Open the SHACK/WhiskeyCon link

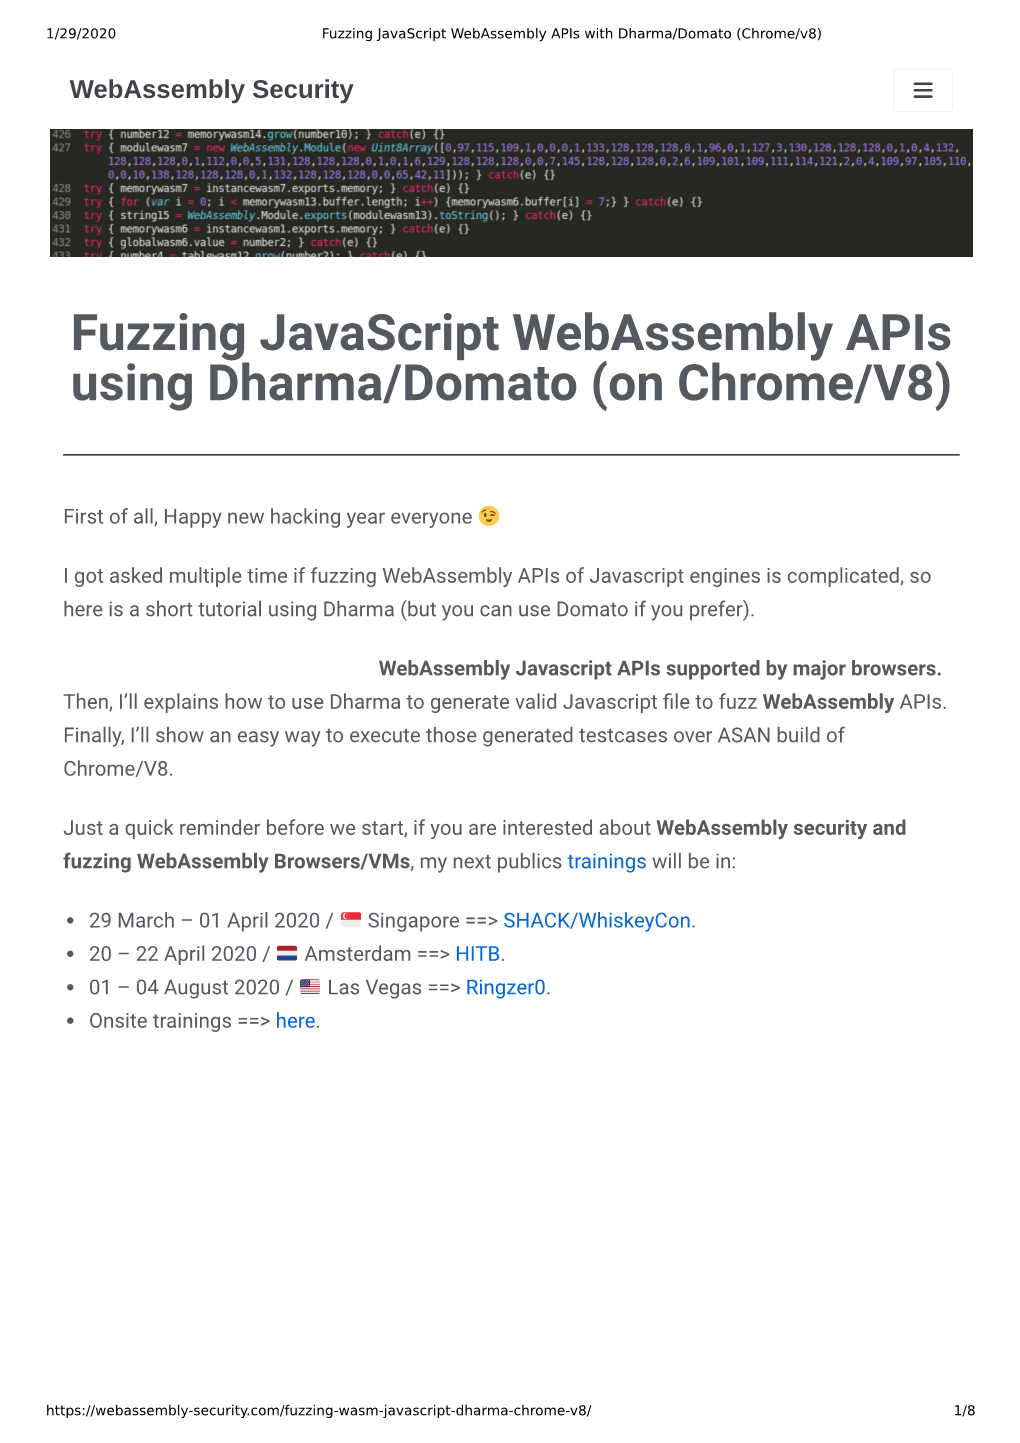coord(597,920)
